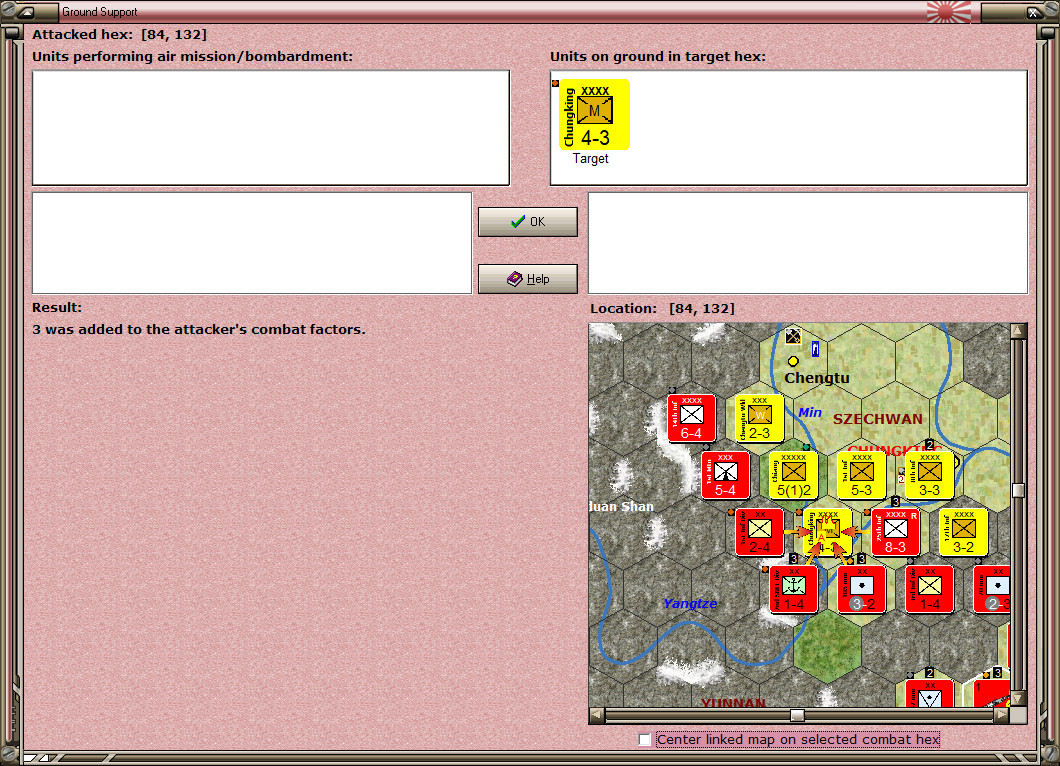Click the factory icon above Chengtu

click(793, 336)
